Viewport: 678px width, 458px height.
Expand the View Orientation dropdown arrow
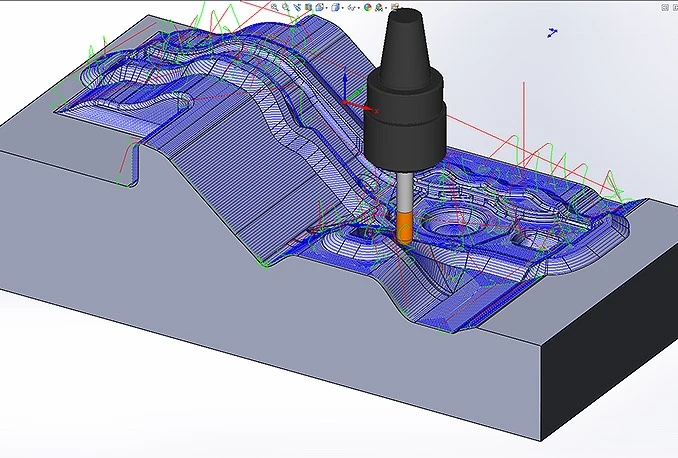327,8
